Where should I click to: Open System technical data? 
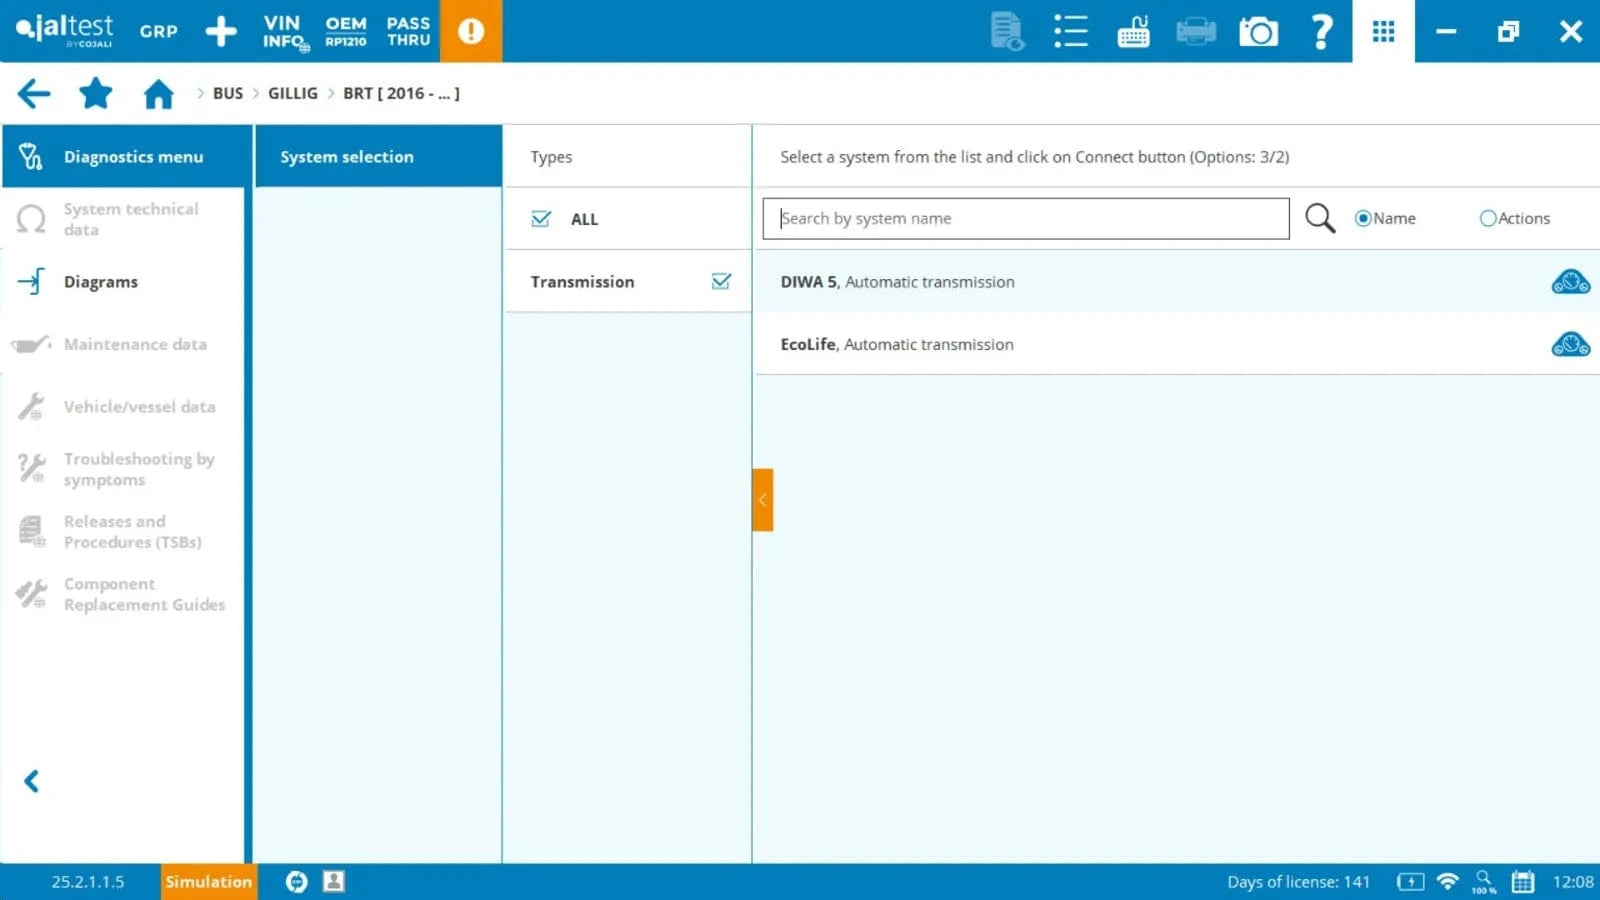(x=123, y=219)
